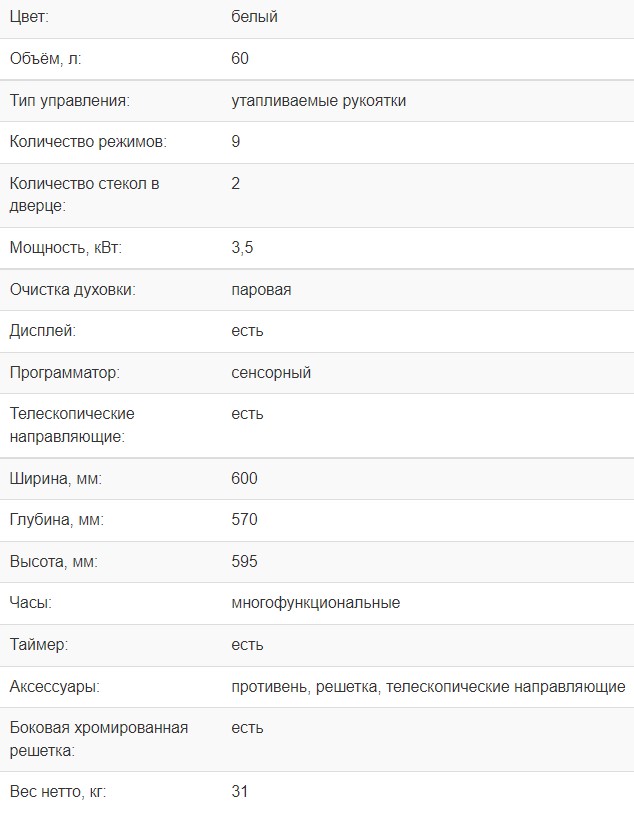
Task: Click "Телескопические направляющие:" label
Action: pyautogui.click(x=72, y=425)
